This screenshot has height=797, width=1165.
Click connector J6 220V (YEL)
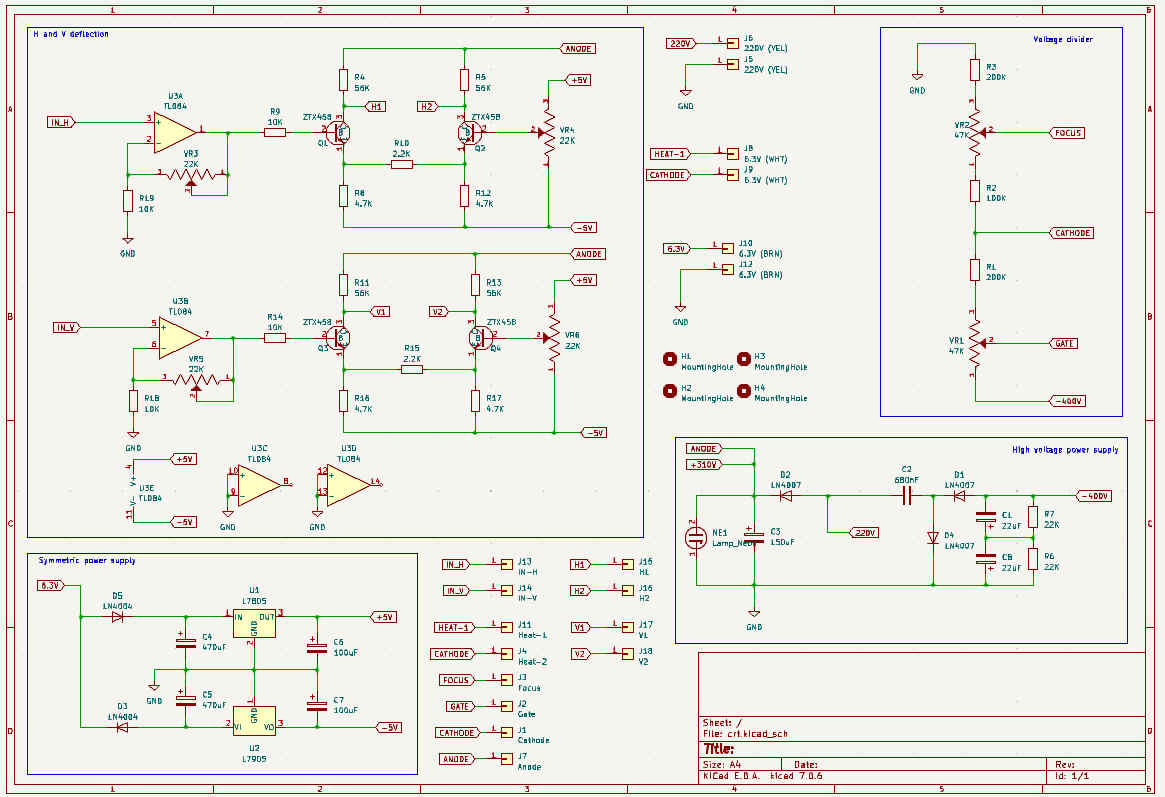click(x=733, y=43)
